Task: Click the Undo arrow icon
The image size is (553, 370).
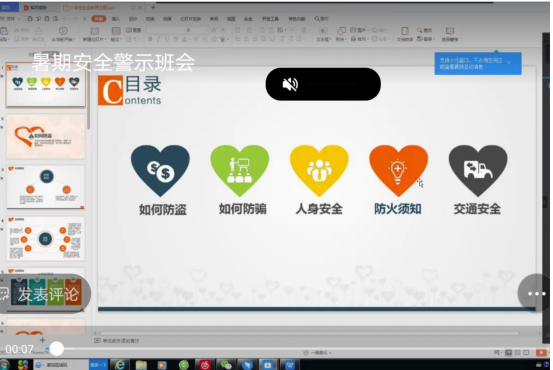Action: click(64, 19)
